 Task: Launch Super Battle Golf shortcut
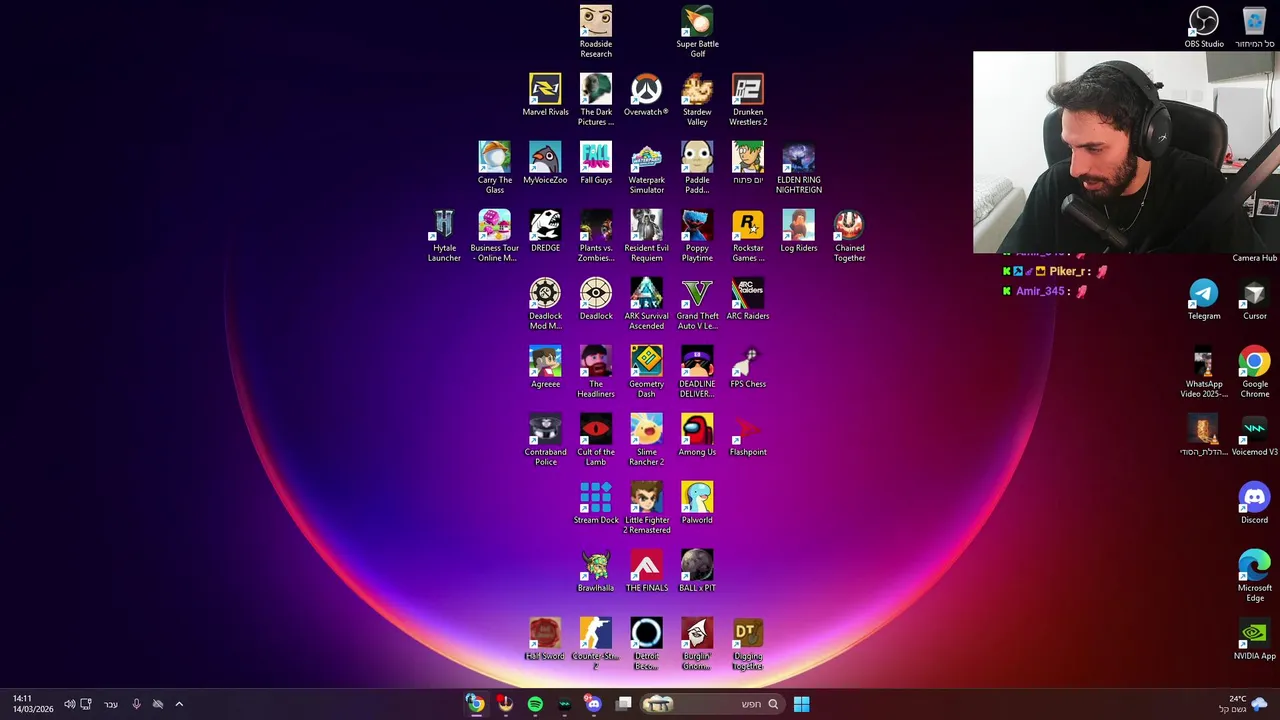[x=697, y=31]
